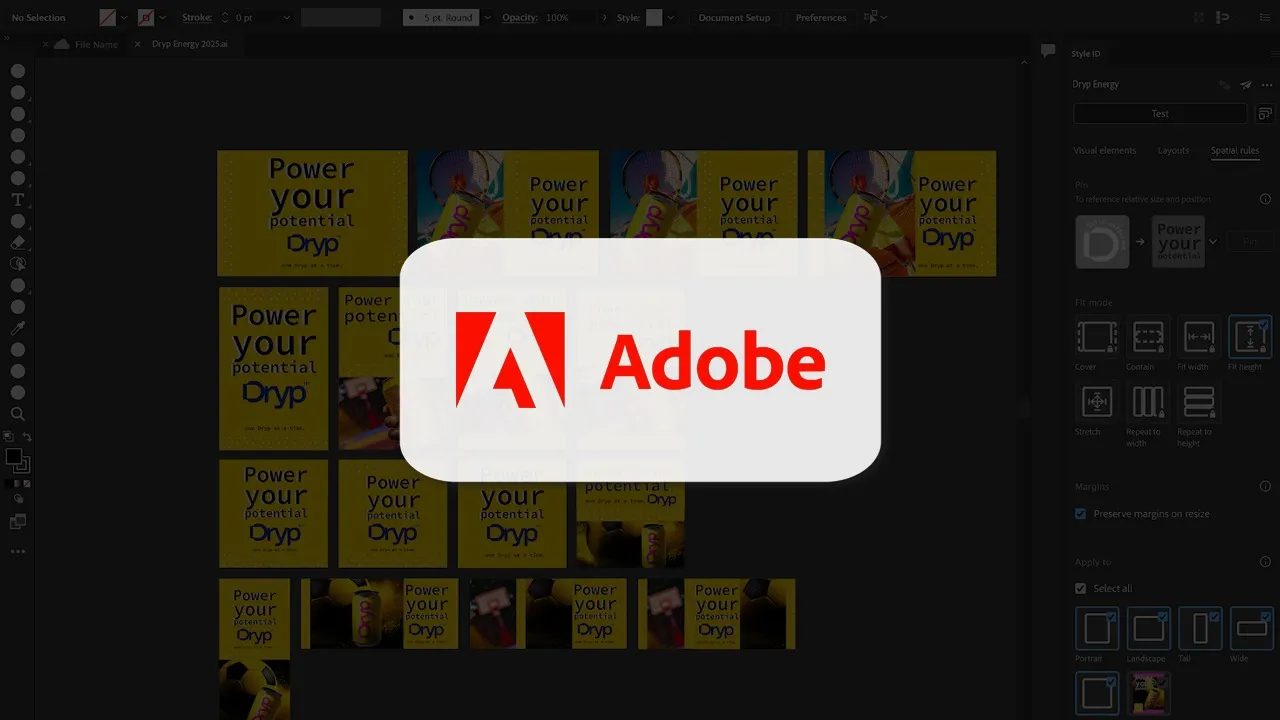Screen dimensions: 1280x720
Task: Select the Type tool in the left toolbar
Action: (17, 200)
